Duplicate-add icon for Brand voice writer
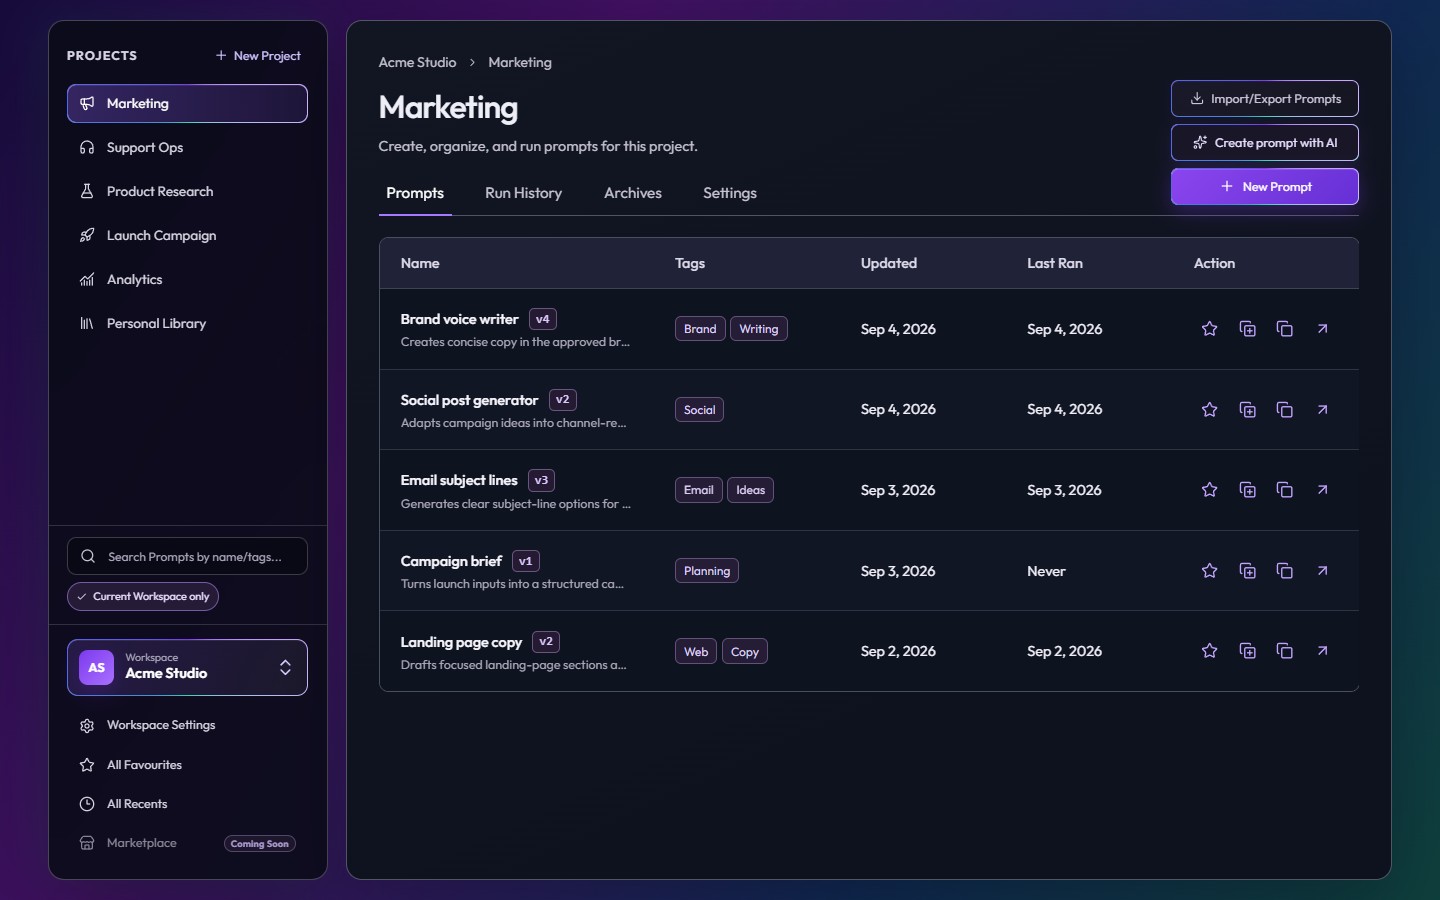Viewport: 1440px width, 900px height. (1247, 329)
